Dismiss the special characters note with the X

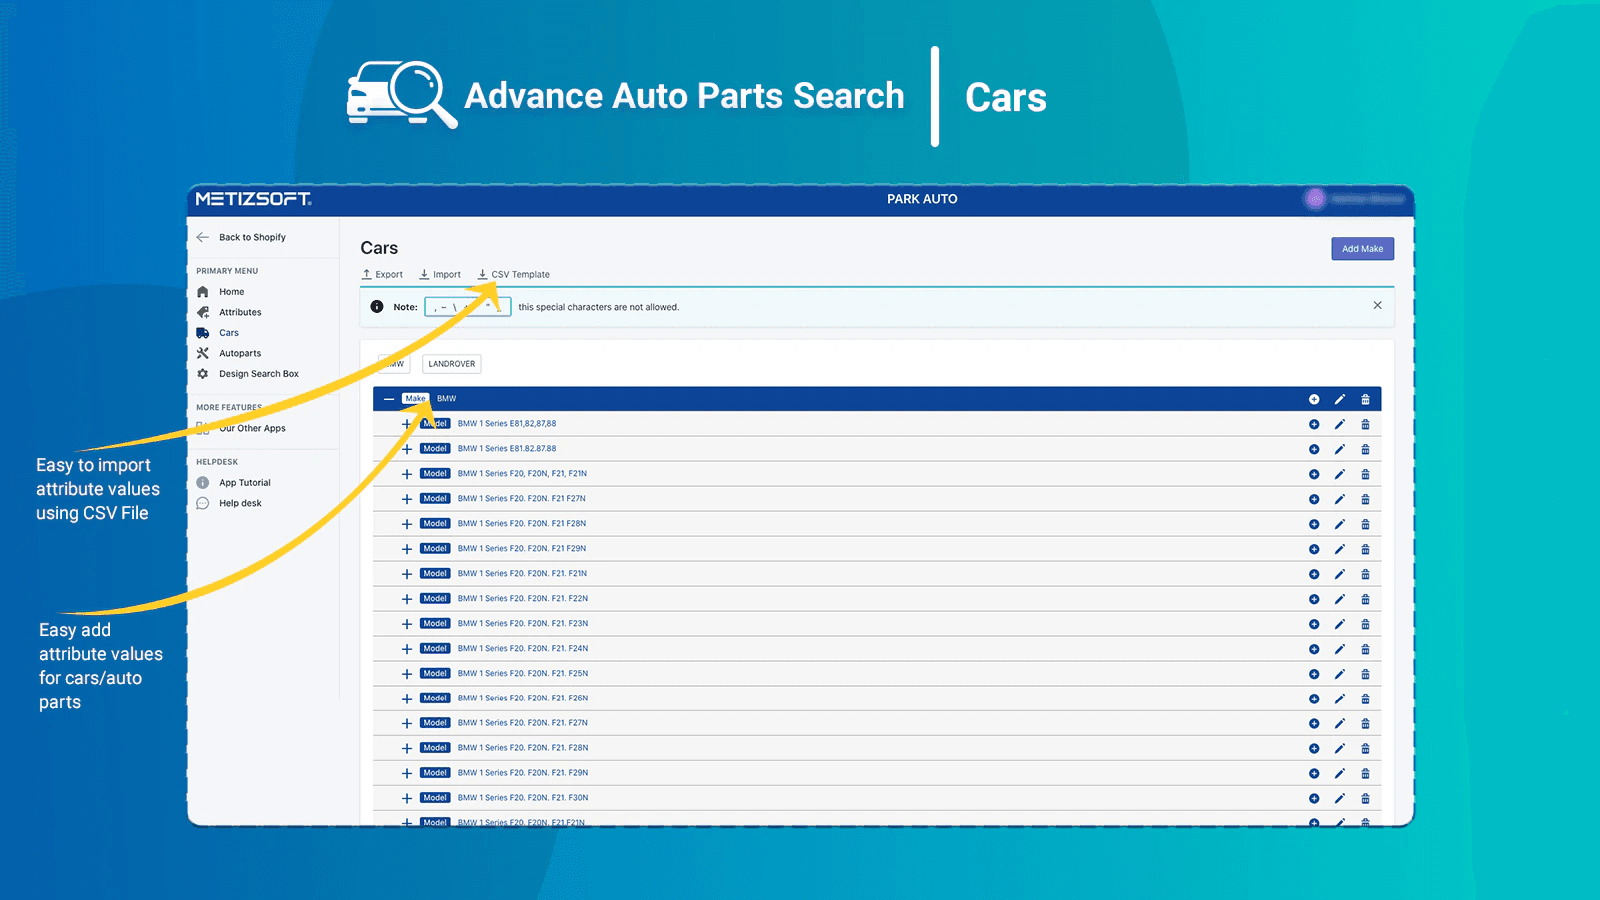click(x=1377, y=306)
